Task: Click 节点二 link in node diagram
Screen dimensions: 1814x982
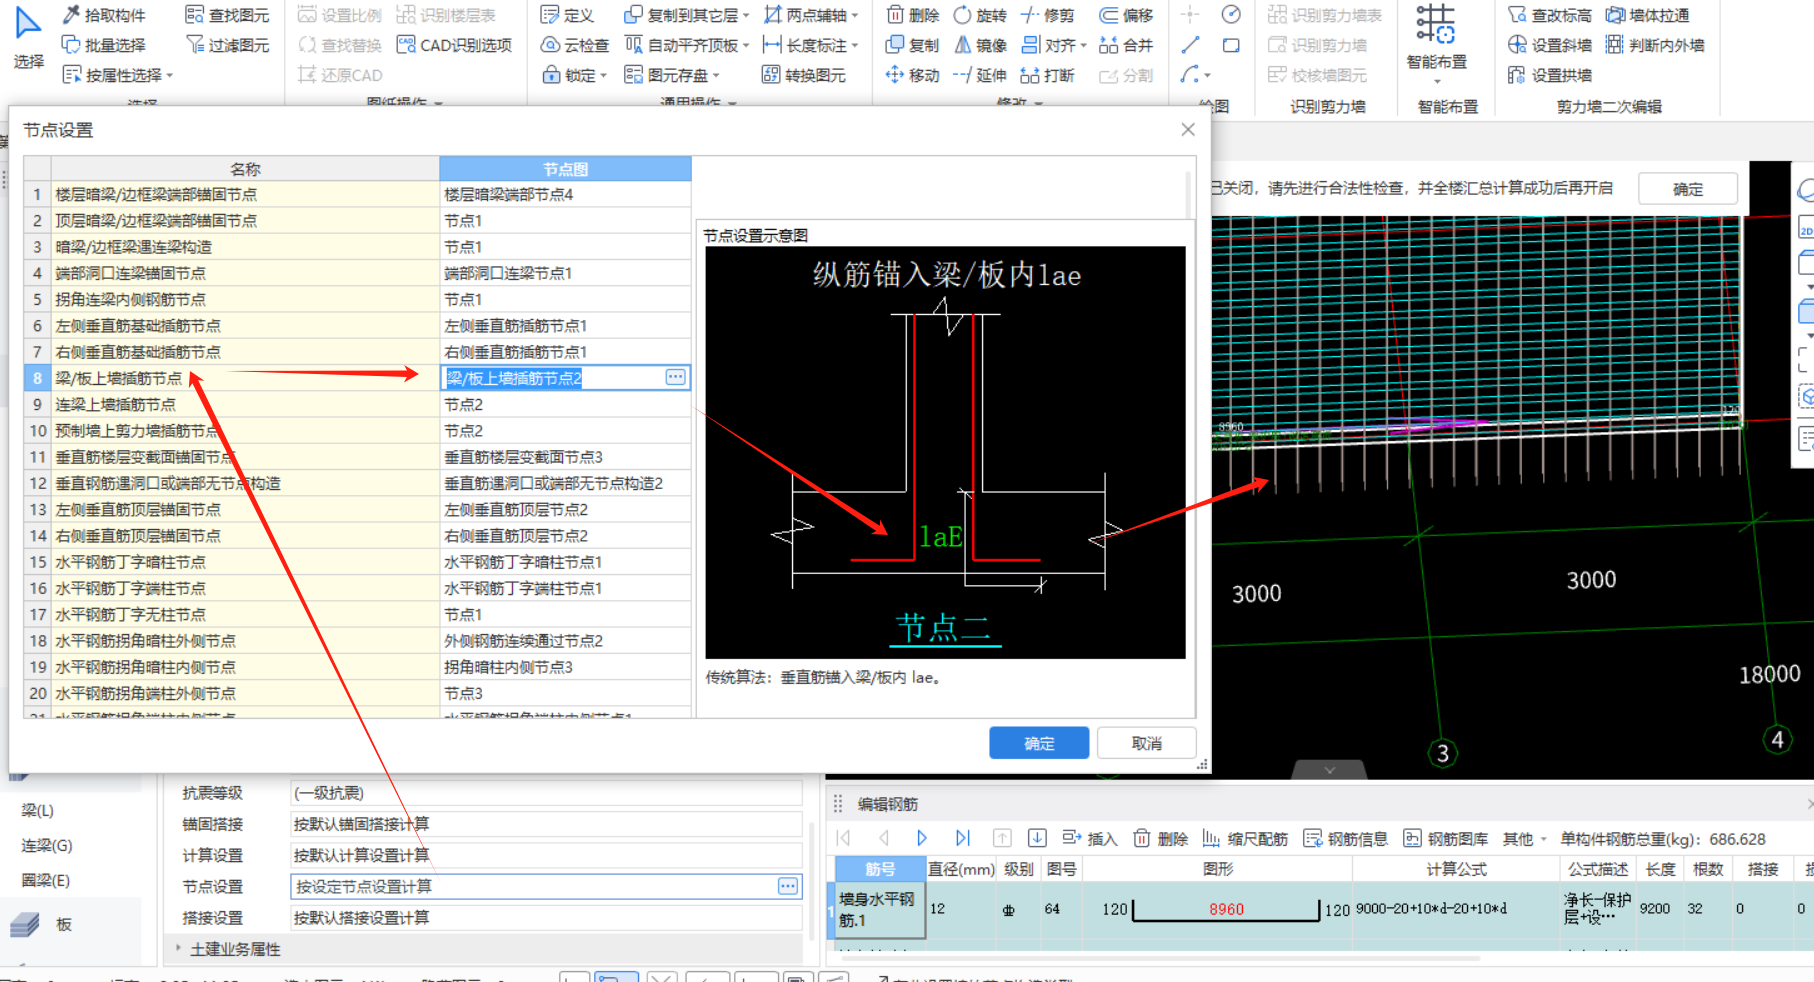Action: pos(944,628)
